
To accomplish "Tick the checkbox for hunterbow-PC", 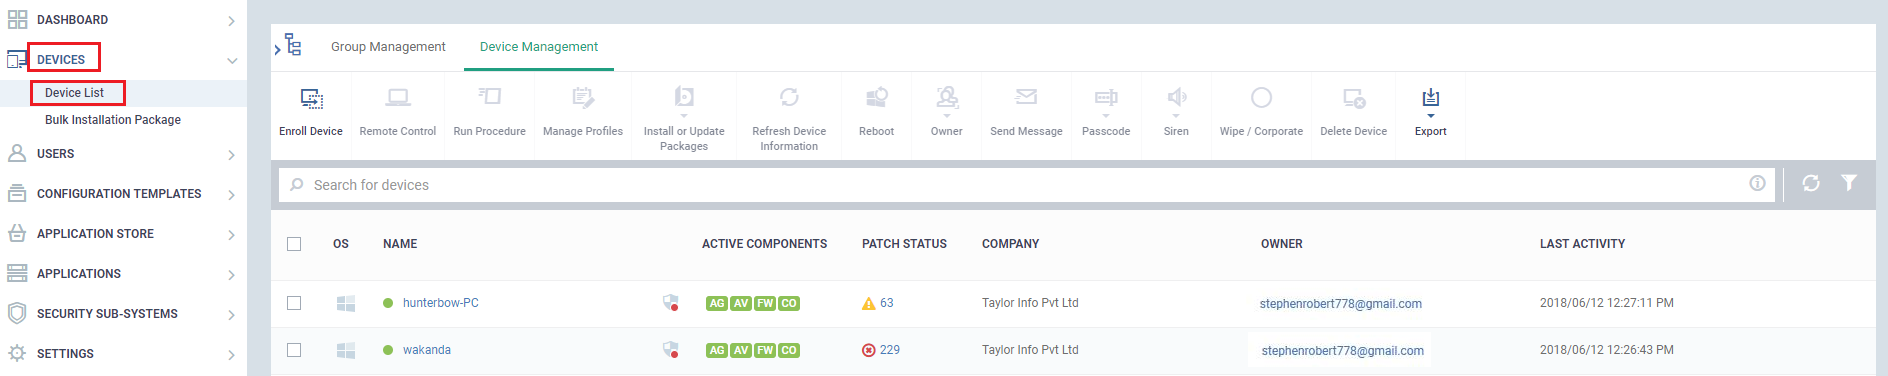I will tap(294, 303).
